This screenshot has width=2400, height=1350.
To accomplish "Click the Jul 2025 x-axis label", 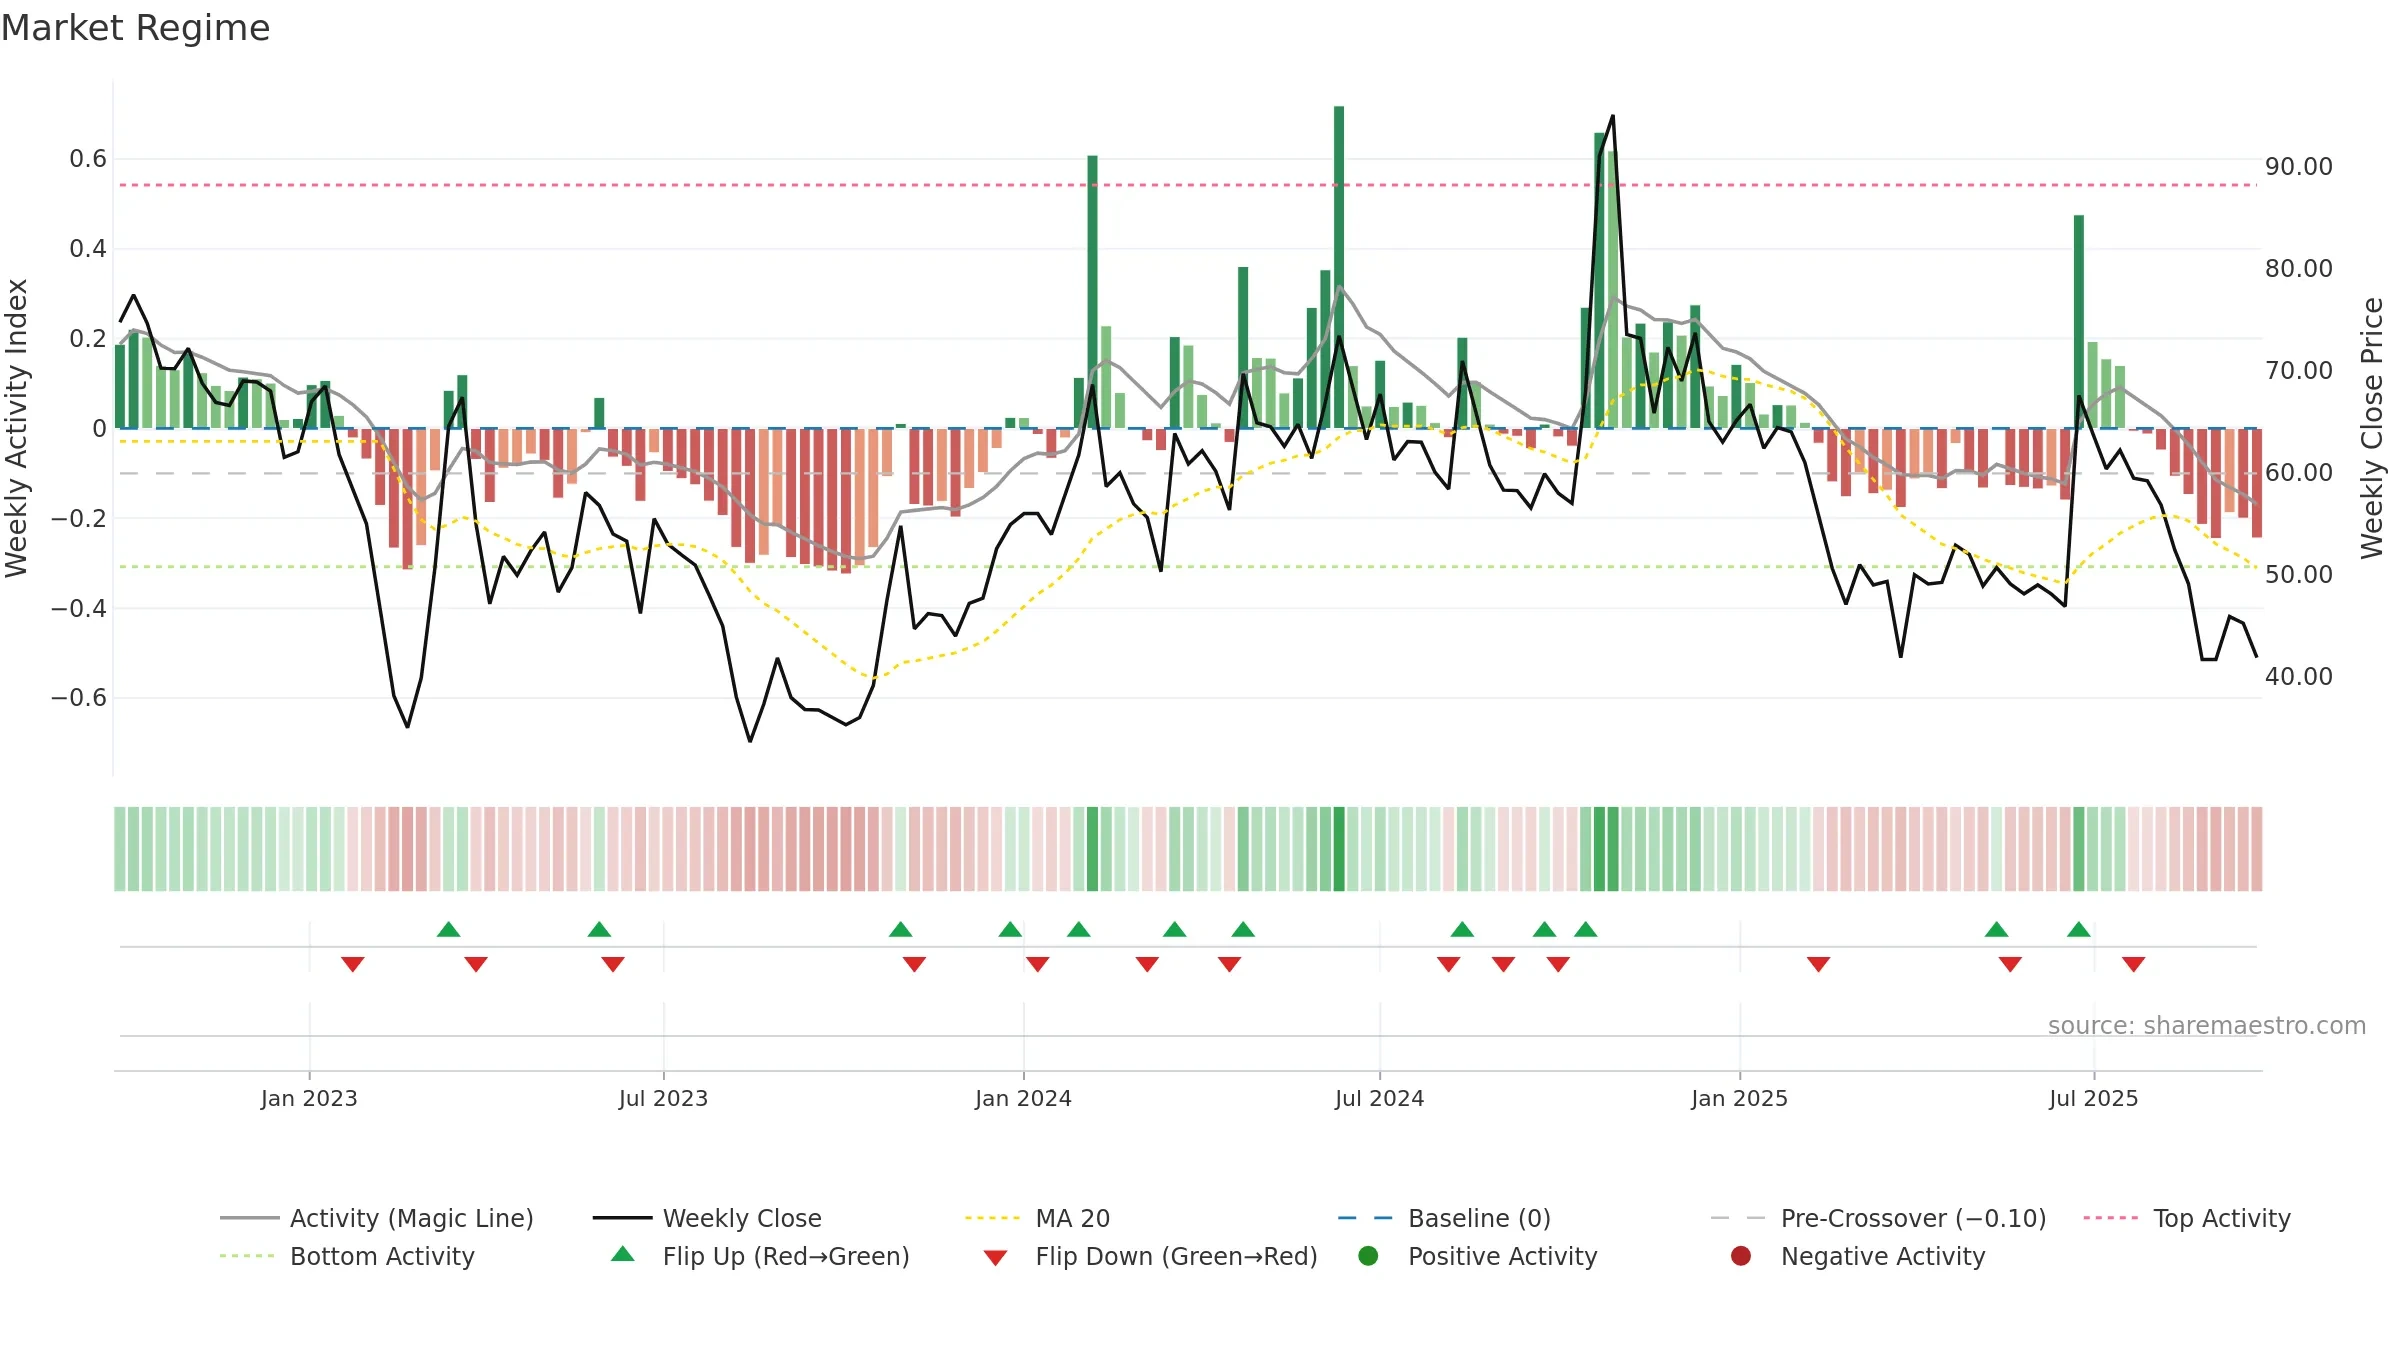I will click(2093, 1098).
